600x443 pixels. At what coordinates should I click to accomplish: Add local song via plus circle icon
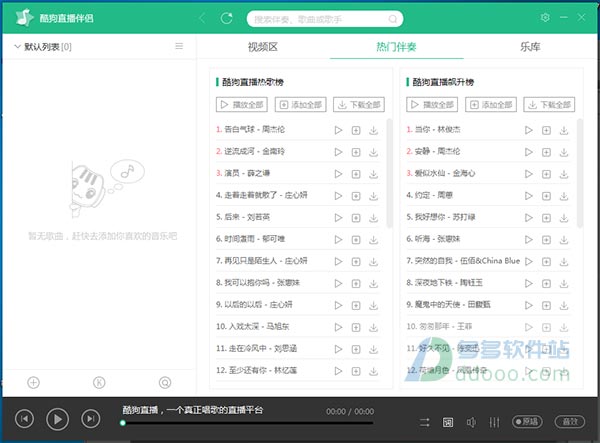coord(33,382)
